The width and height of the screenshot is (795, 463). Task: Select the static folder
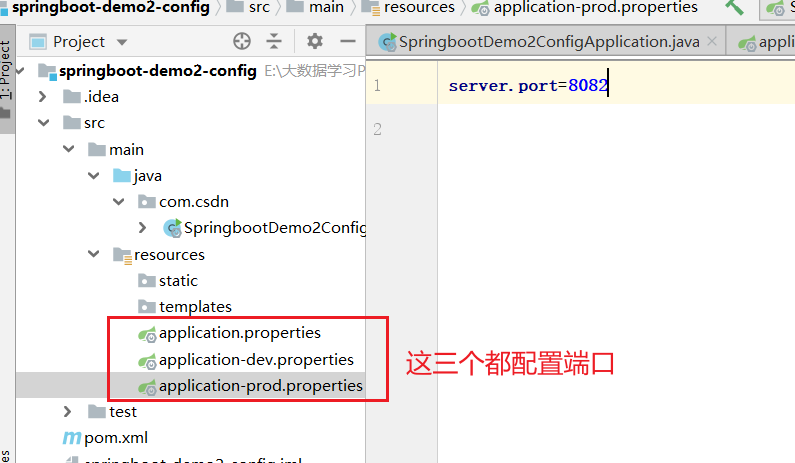click(178, 280)
